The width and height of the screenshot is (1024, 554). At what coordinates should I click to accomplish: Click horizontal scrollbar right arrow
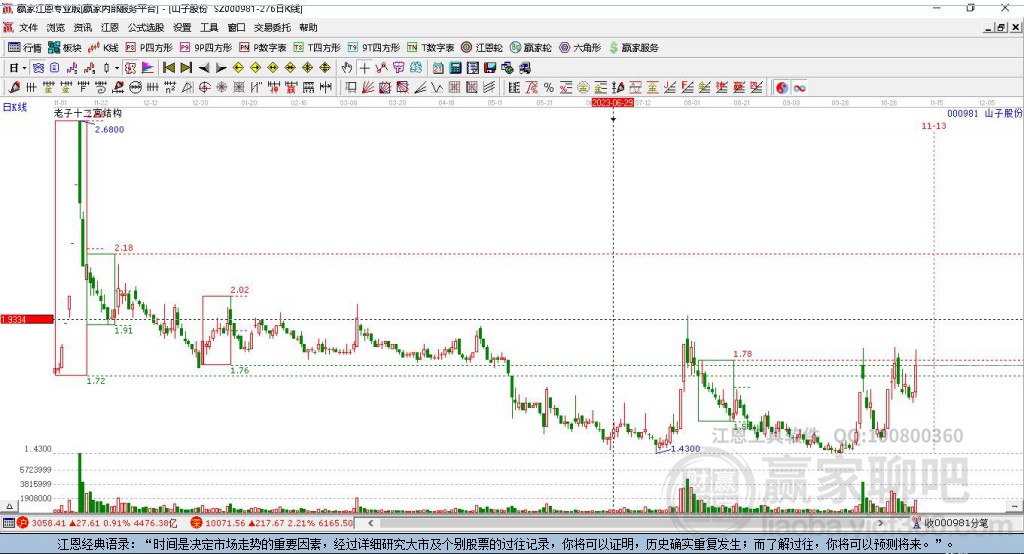point(880,523)
